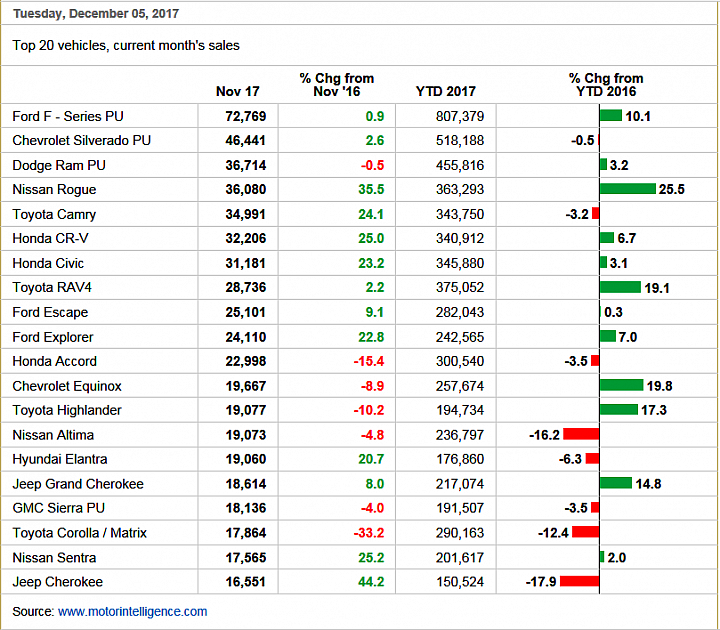Click the red Nissan Altima -16.2 bar
720x630 pixels.
click(x=581, y=434)
